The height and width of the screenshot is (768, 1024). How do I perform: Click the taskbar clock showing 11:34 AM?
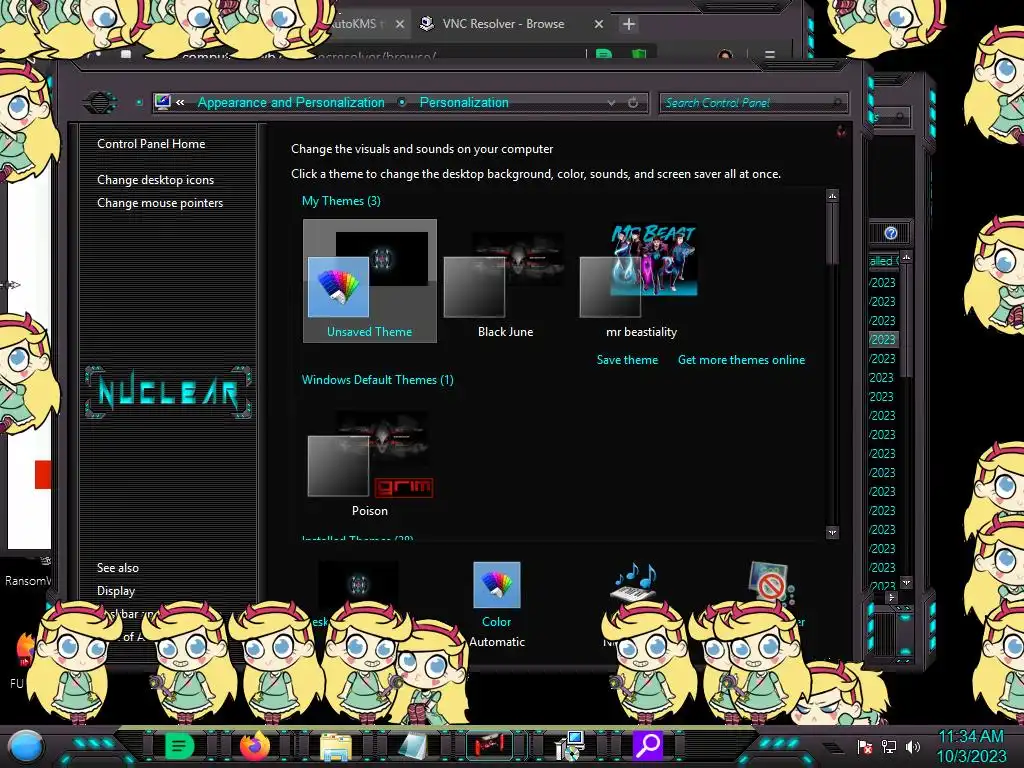pos(971,746)
